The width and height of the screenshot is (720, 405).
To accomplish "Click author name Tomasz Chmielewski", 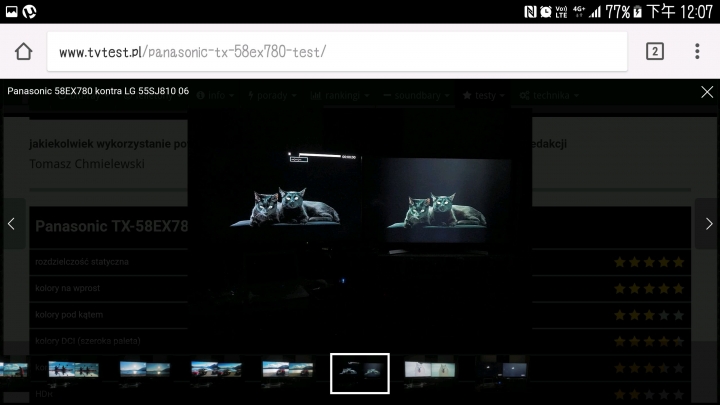I will [87, 164].
